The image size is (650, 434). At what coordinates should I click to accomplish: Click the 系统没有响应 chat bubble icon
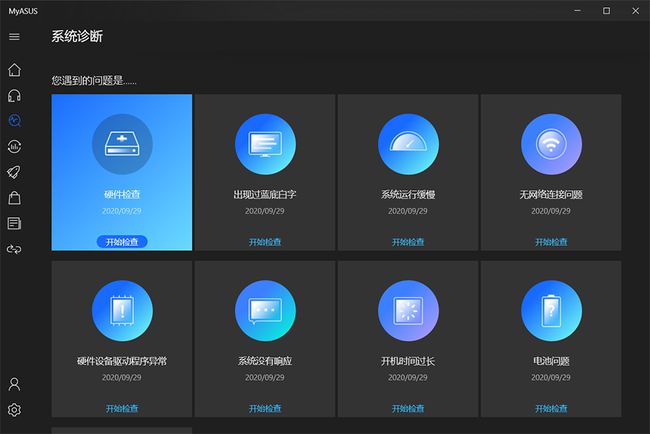click(x=265, y=311)
